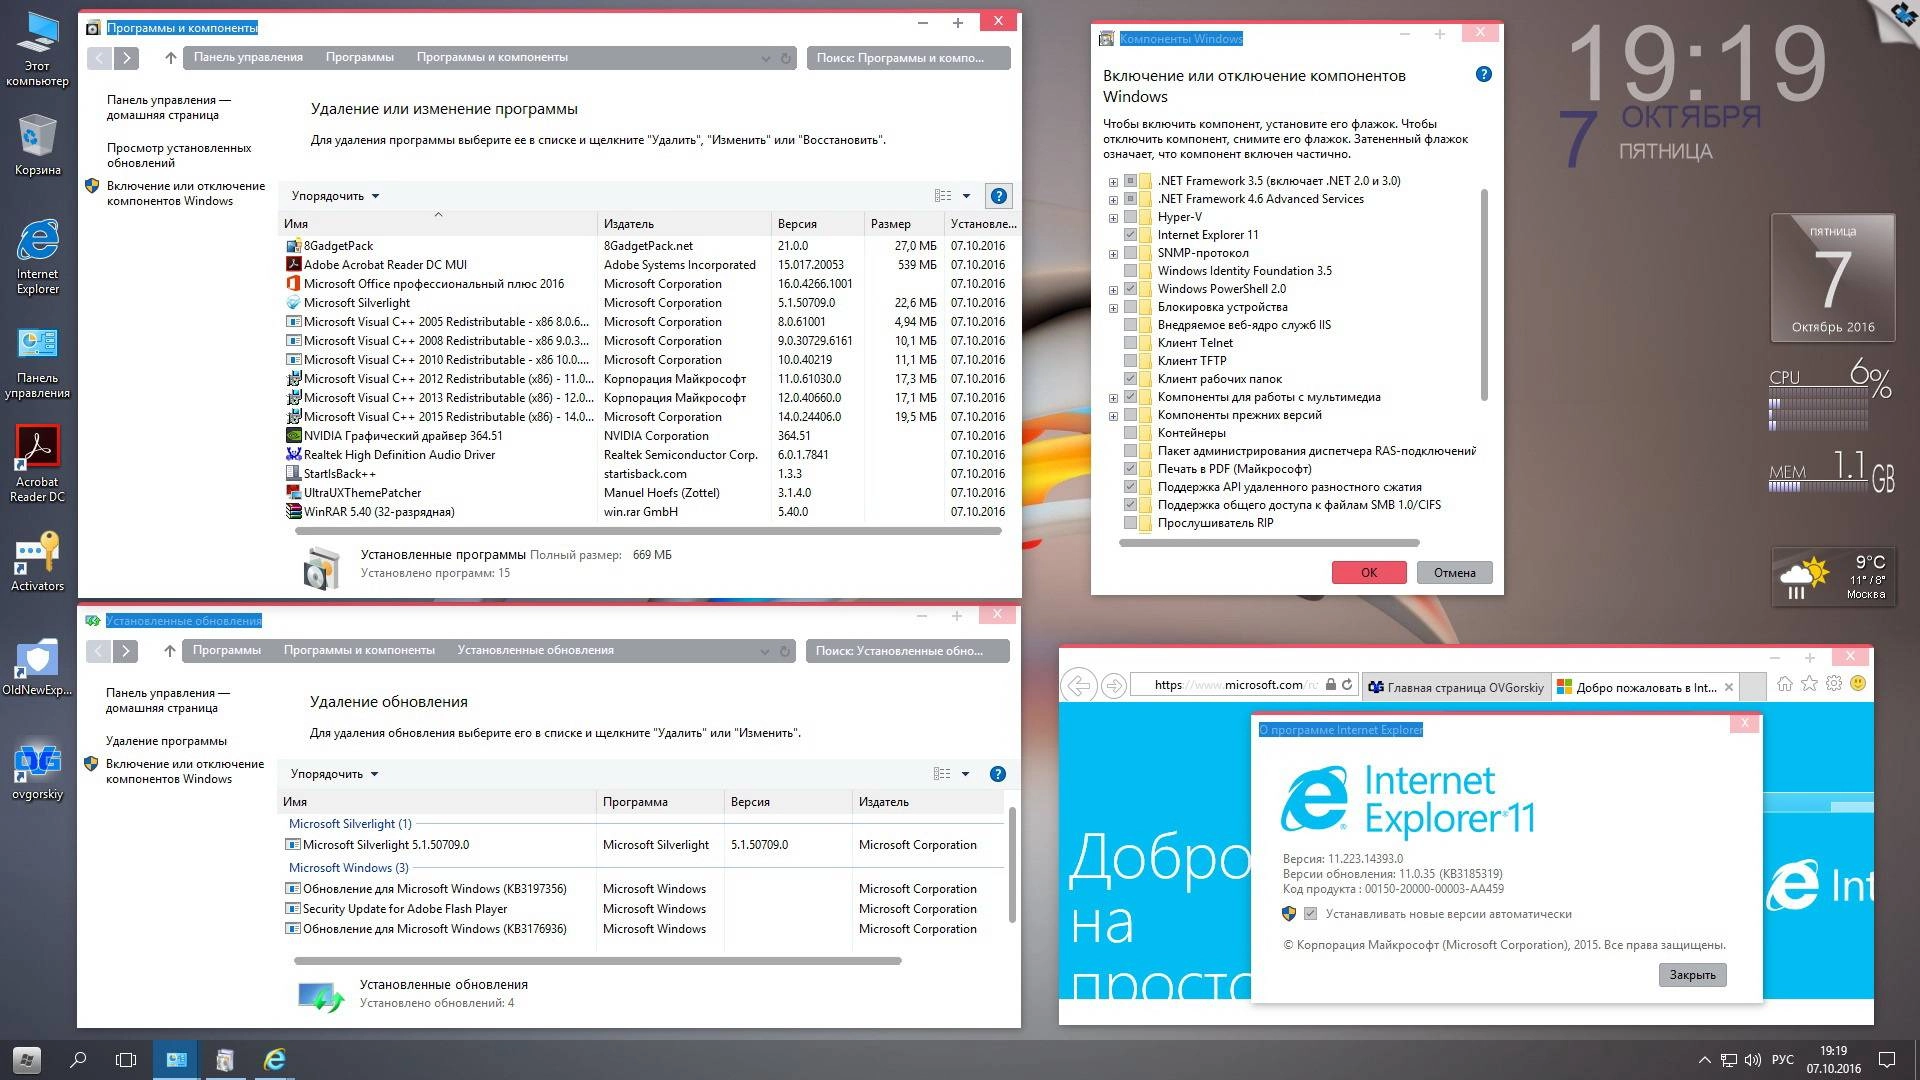Click the volume icon in the system tray
This screenshot has width=1920, height=1080.
coord(1753,1059)
